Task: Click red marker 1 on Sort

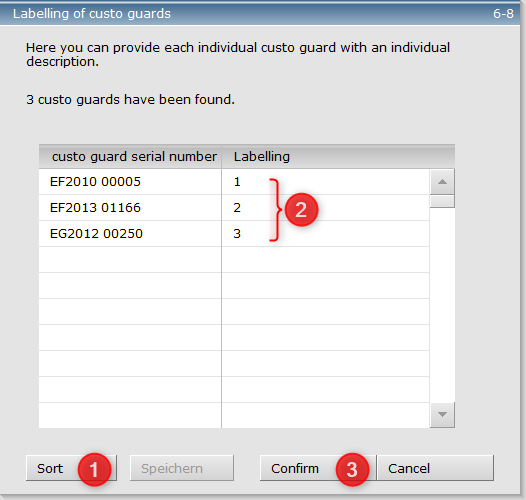Action: pos(94,469)
